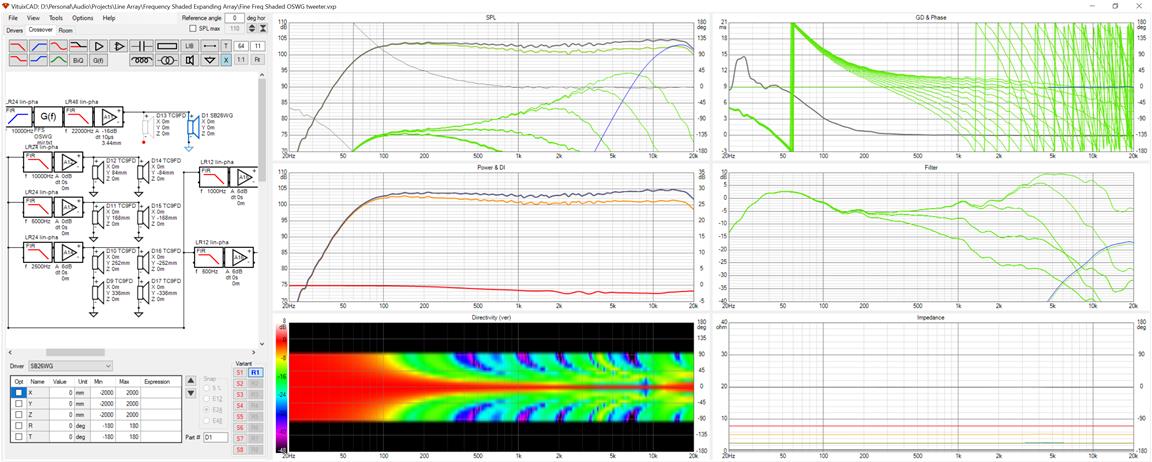Viewport: 1152px width, 462px height.
Task: Click the compress arrows button near SPL max
Action: pyautogui.click(x=262, y=29)
